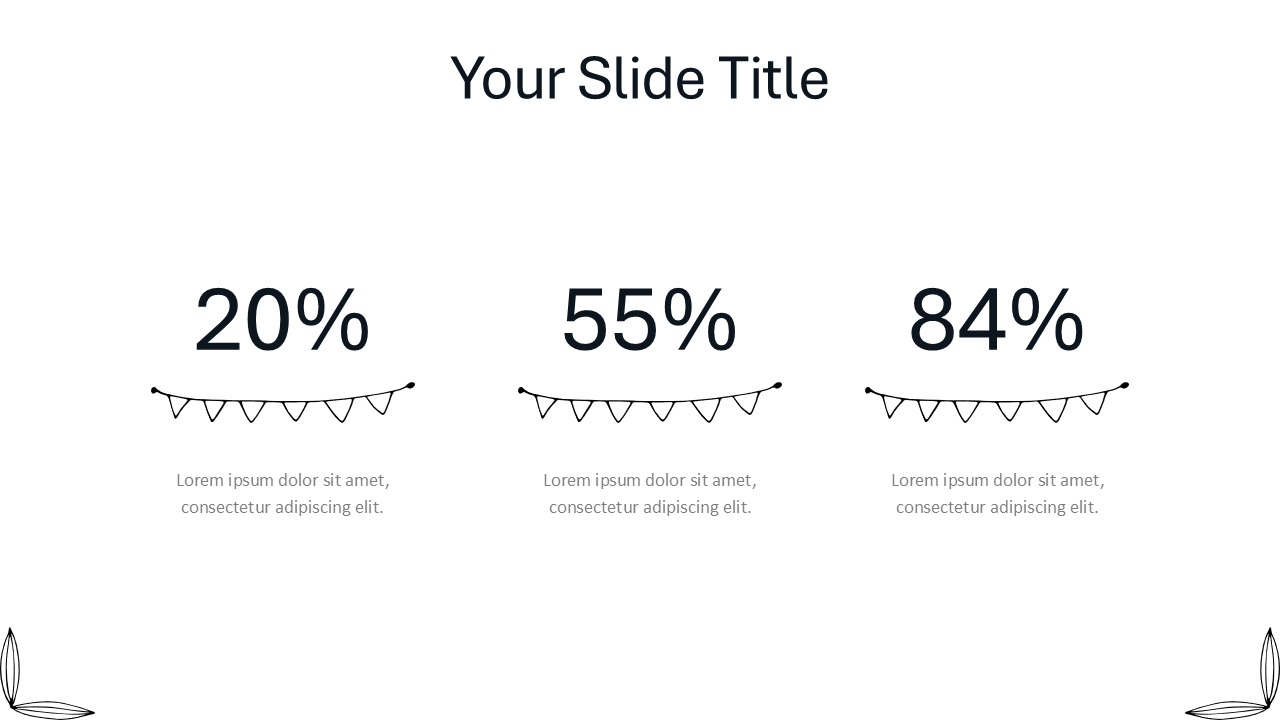Click 'consectetur adipiscing elit.' below 84%

coord(998,507)
